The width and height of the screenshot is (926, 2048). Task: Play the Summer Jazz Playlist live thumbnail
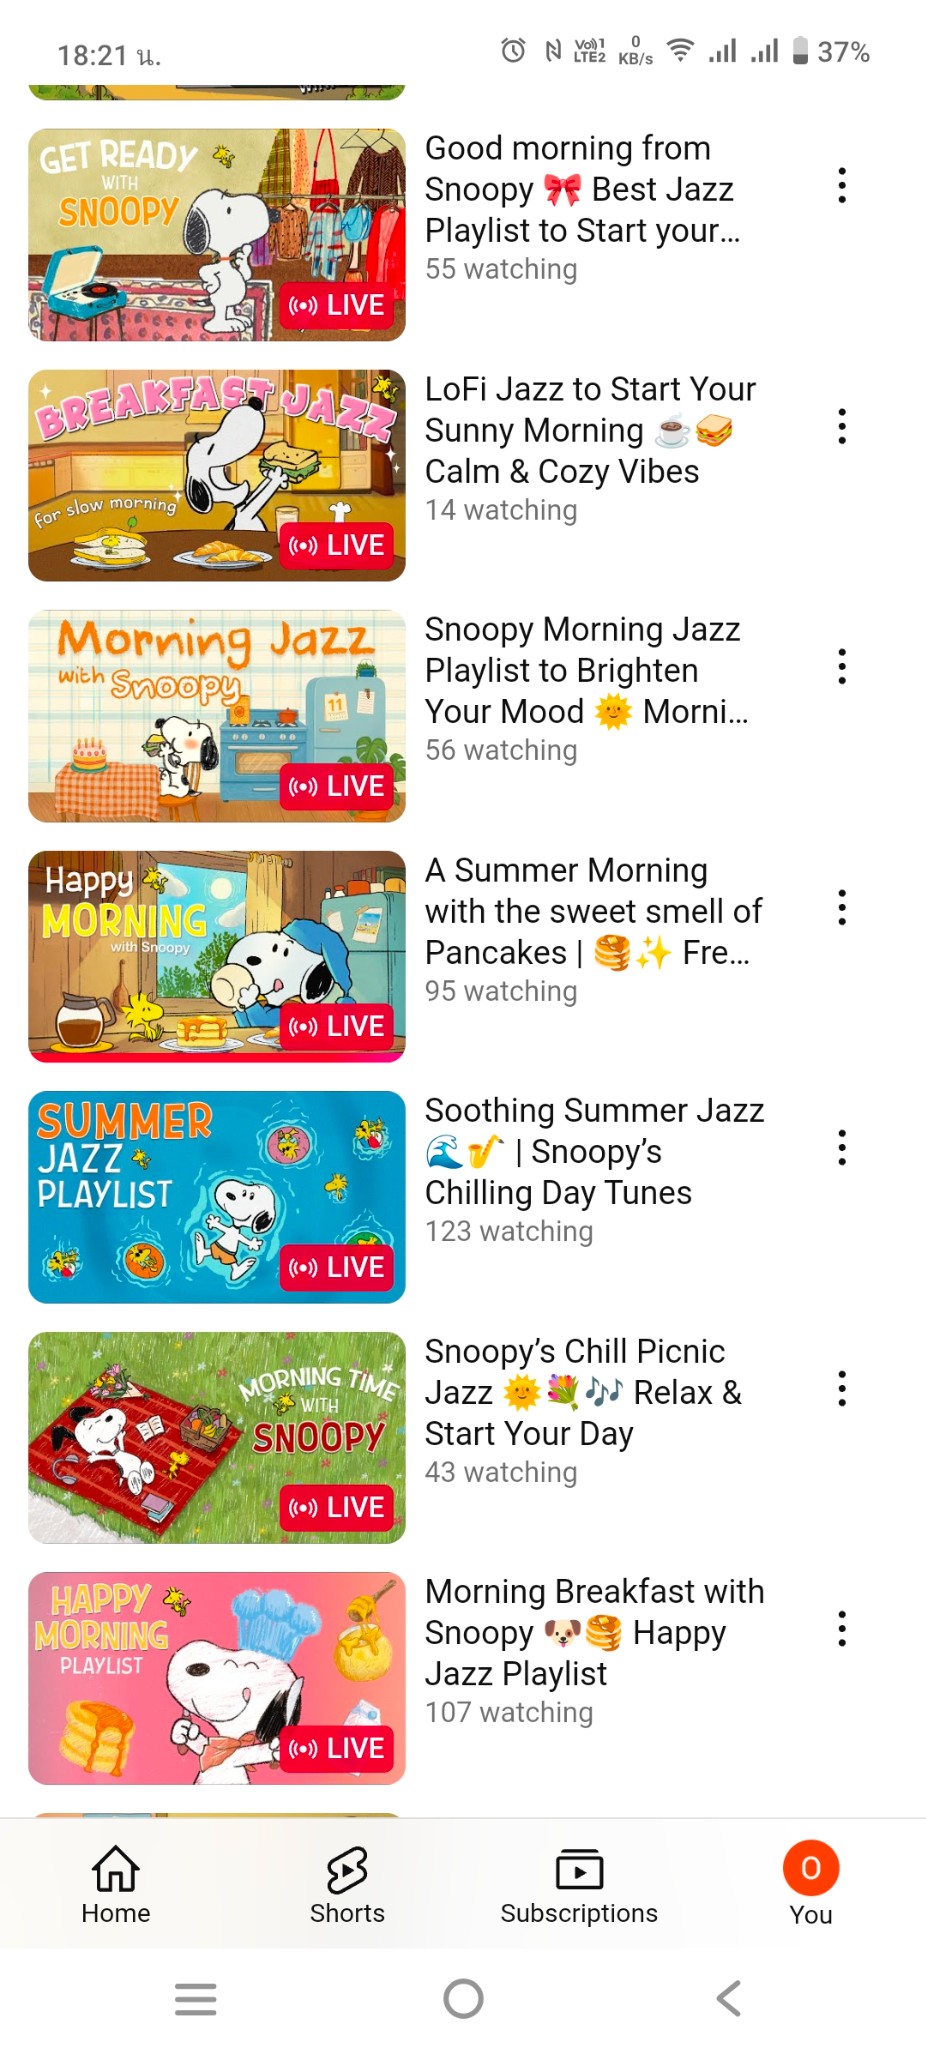click(217, 1197)
